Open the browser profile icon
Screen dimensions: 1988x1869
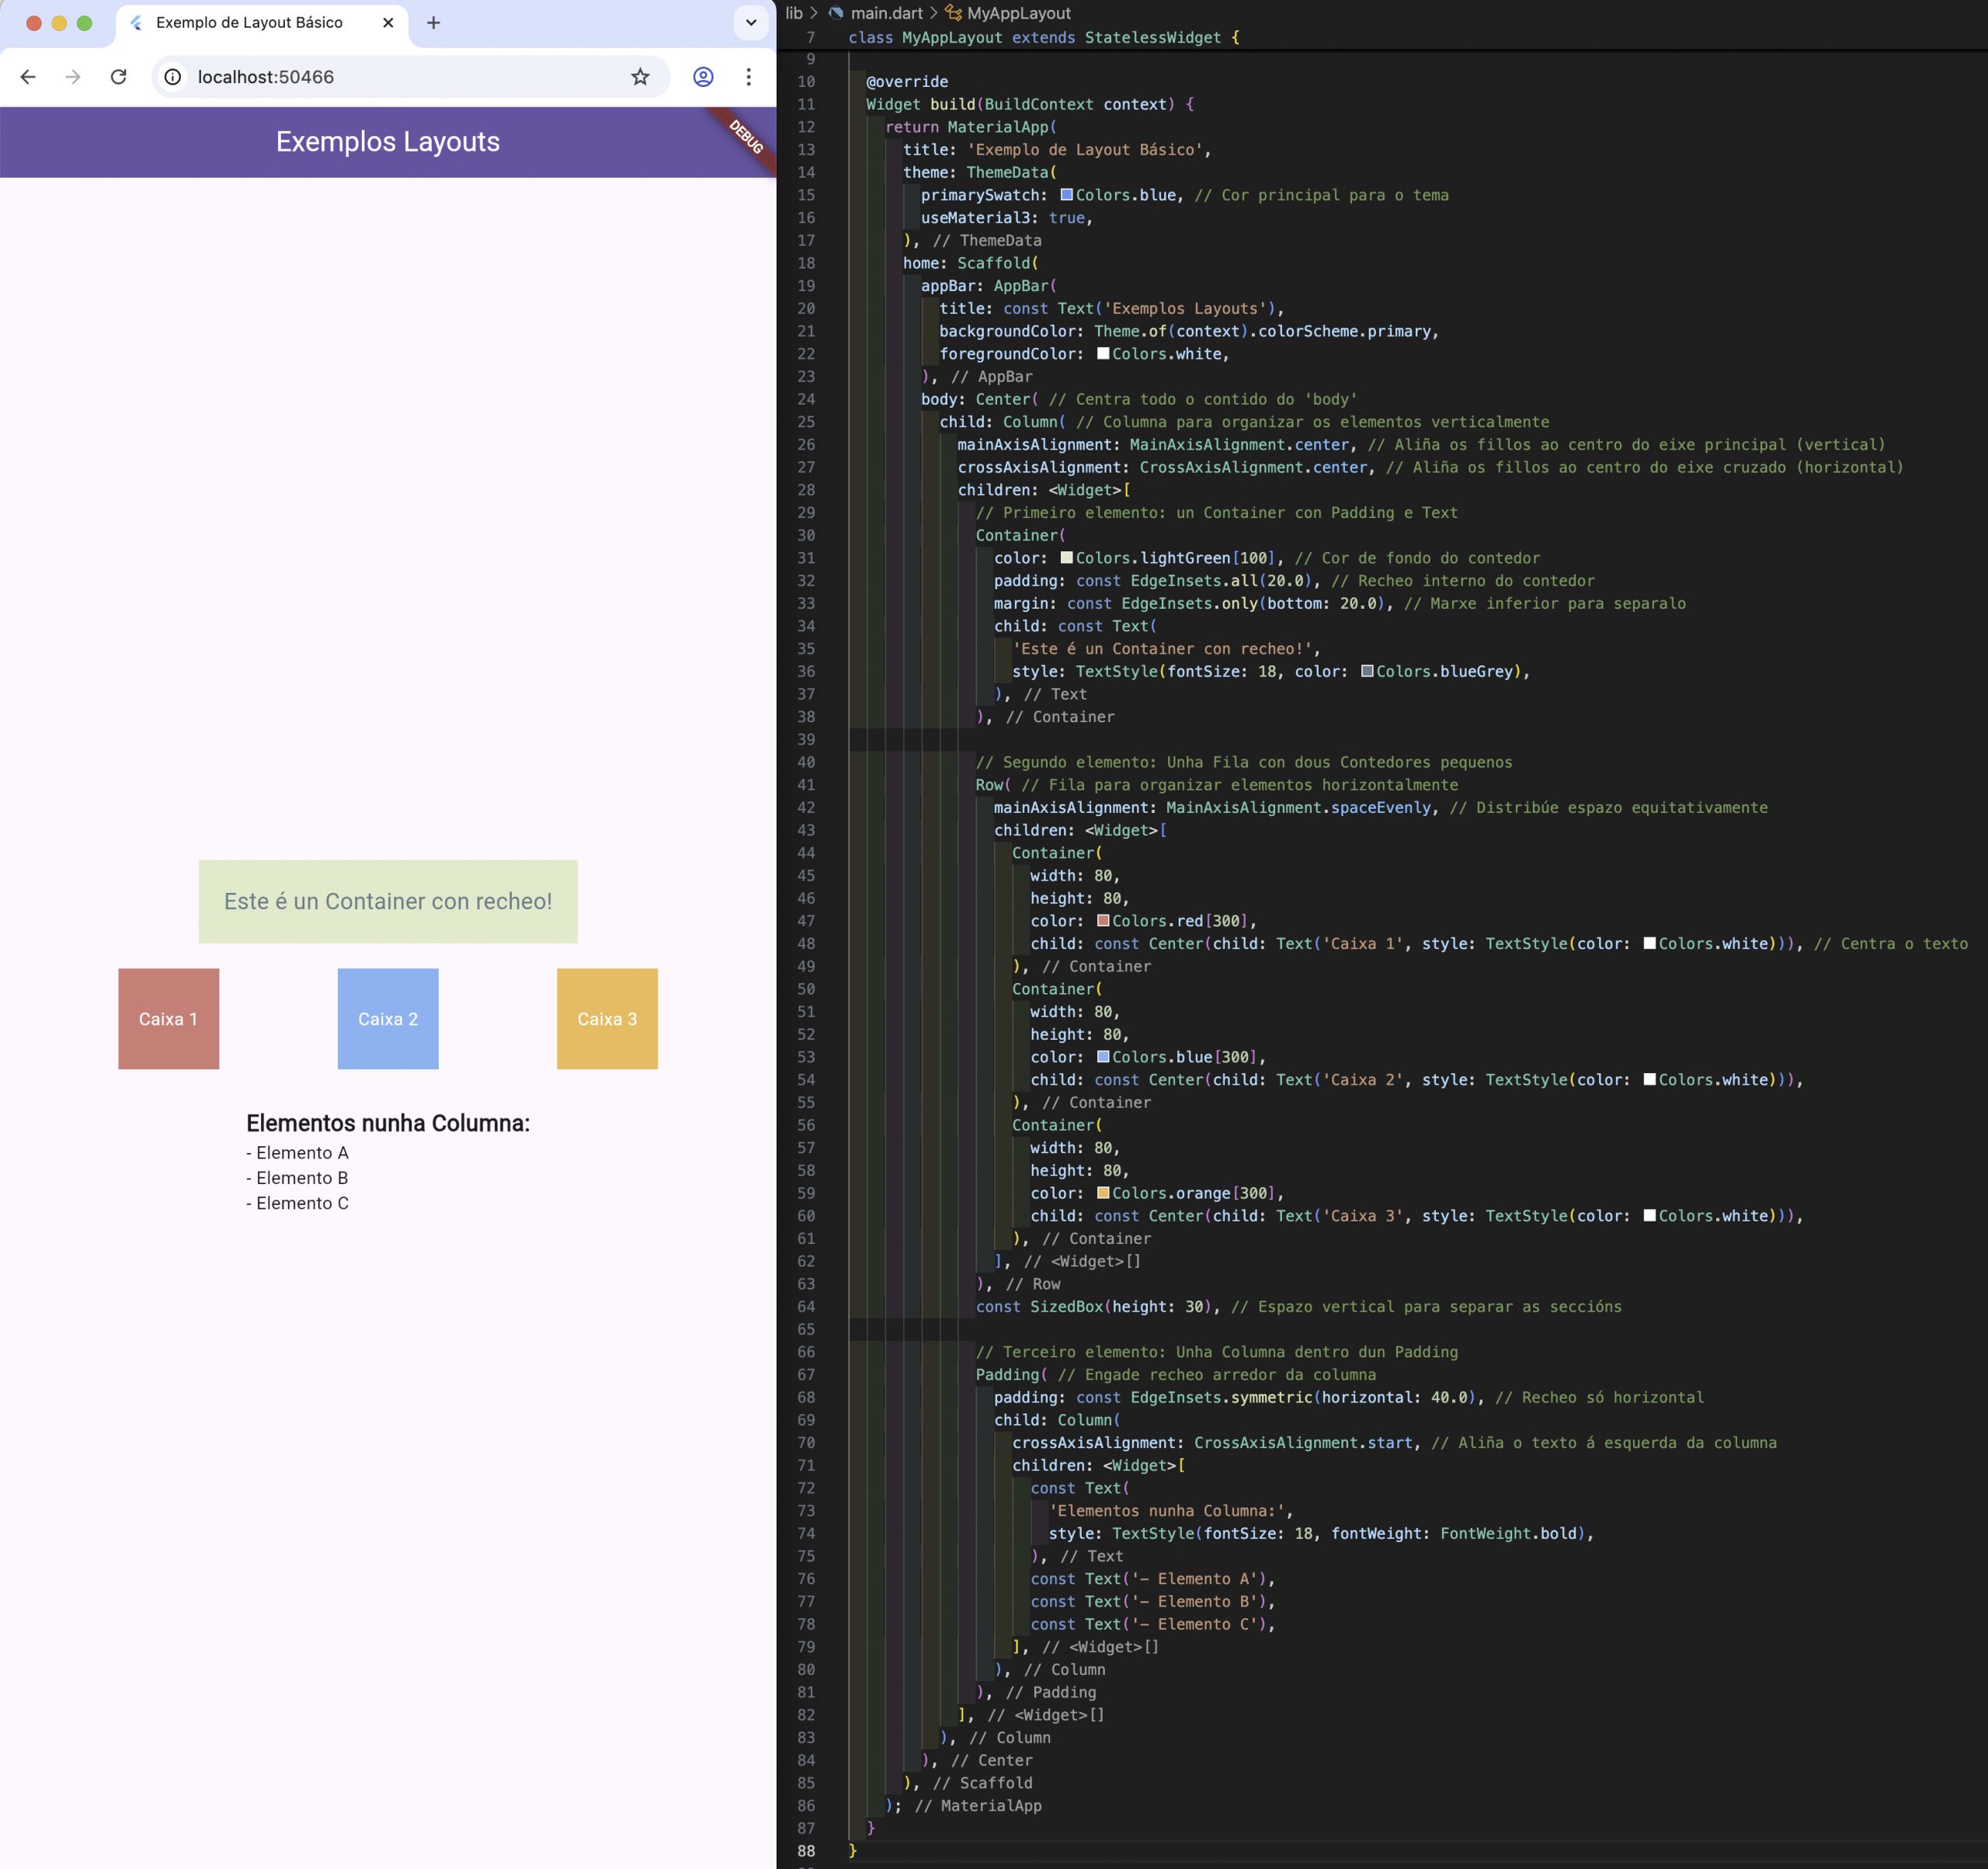click(x=703, y=77)
